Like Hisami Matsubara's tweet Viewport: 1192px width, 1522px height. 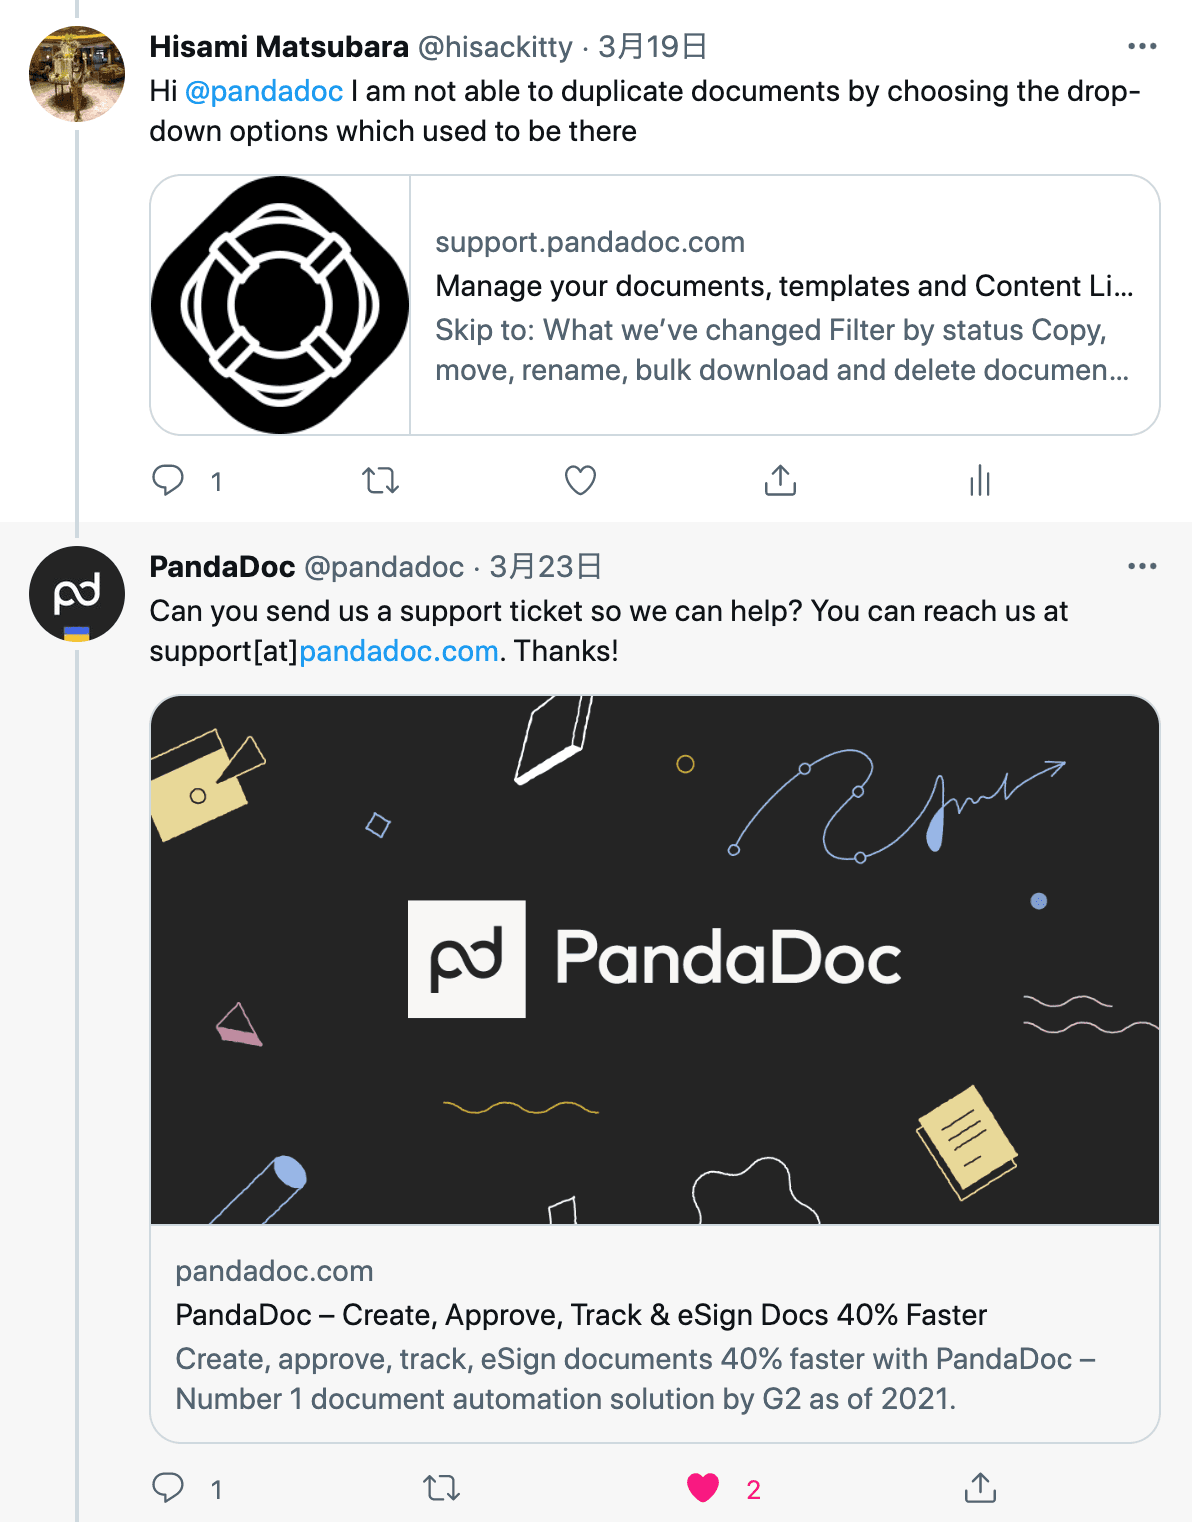580,481
